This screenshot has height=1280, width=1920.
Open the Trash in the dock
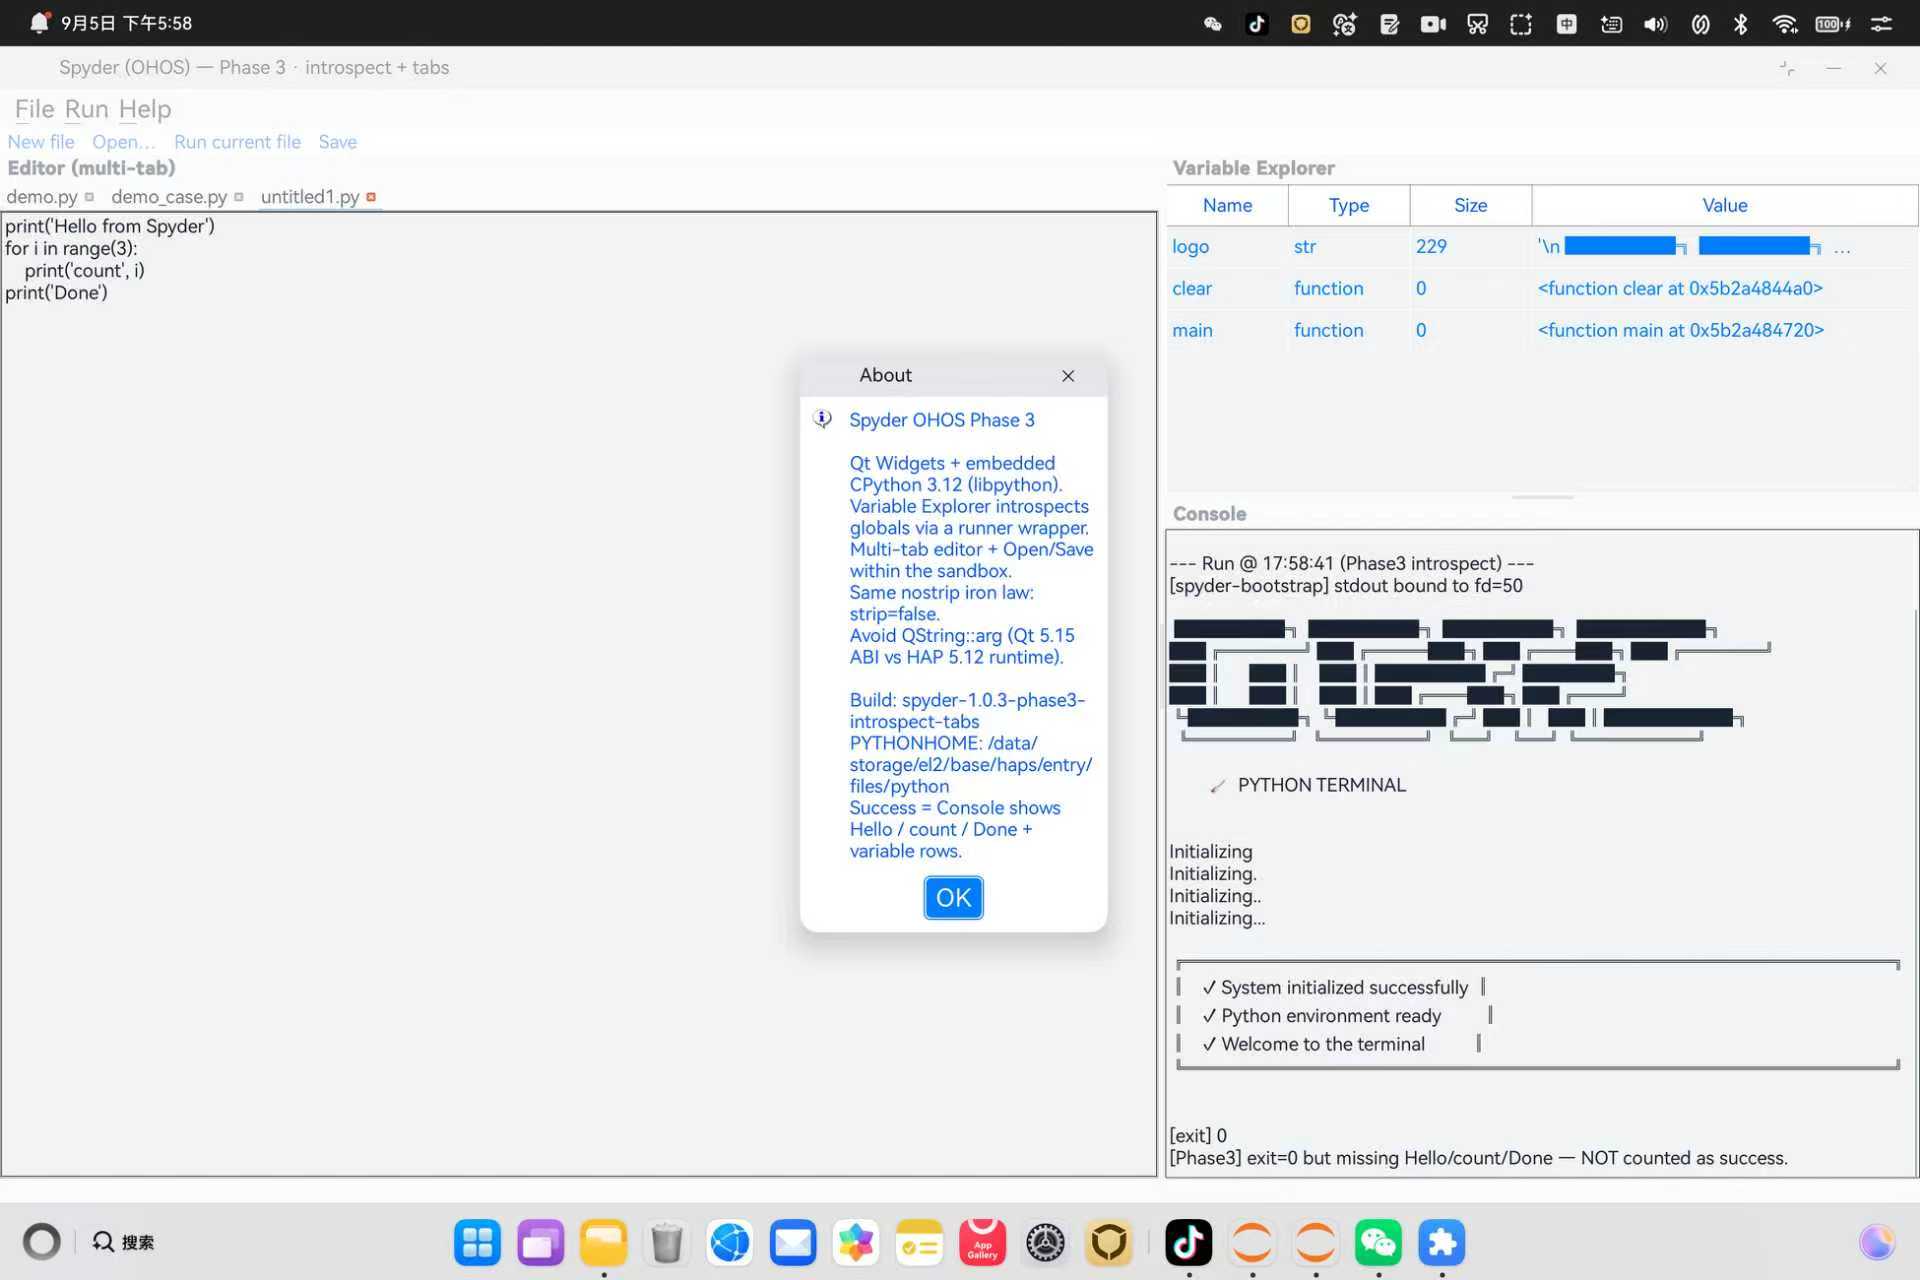[x=666, y=1243]
